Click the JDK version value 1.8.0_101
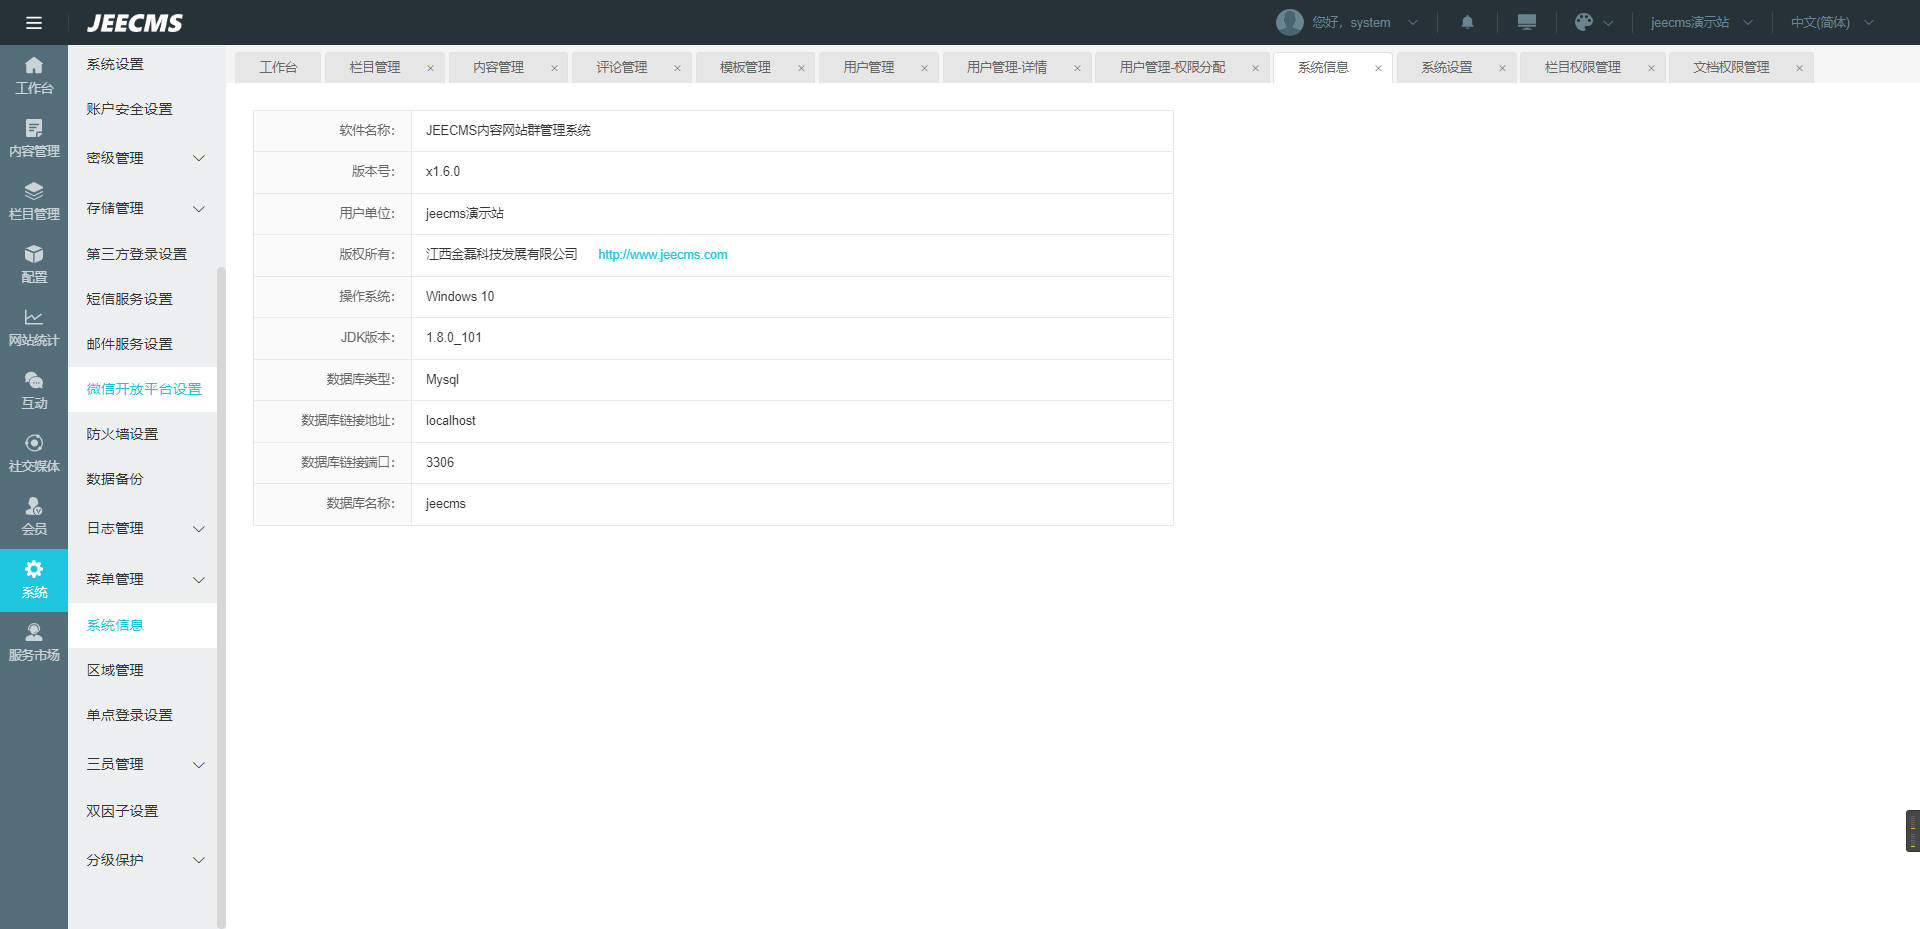This screenshot has width=1920, height=929. tap(454, 338)
